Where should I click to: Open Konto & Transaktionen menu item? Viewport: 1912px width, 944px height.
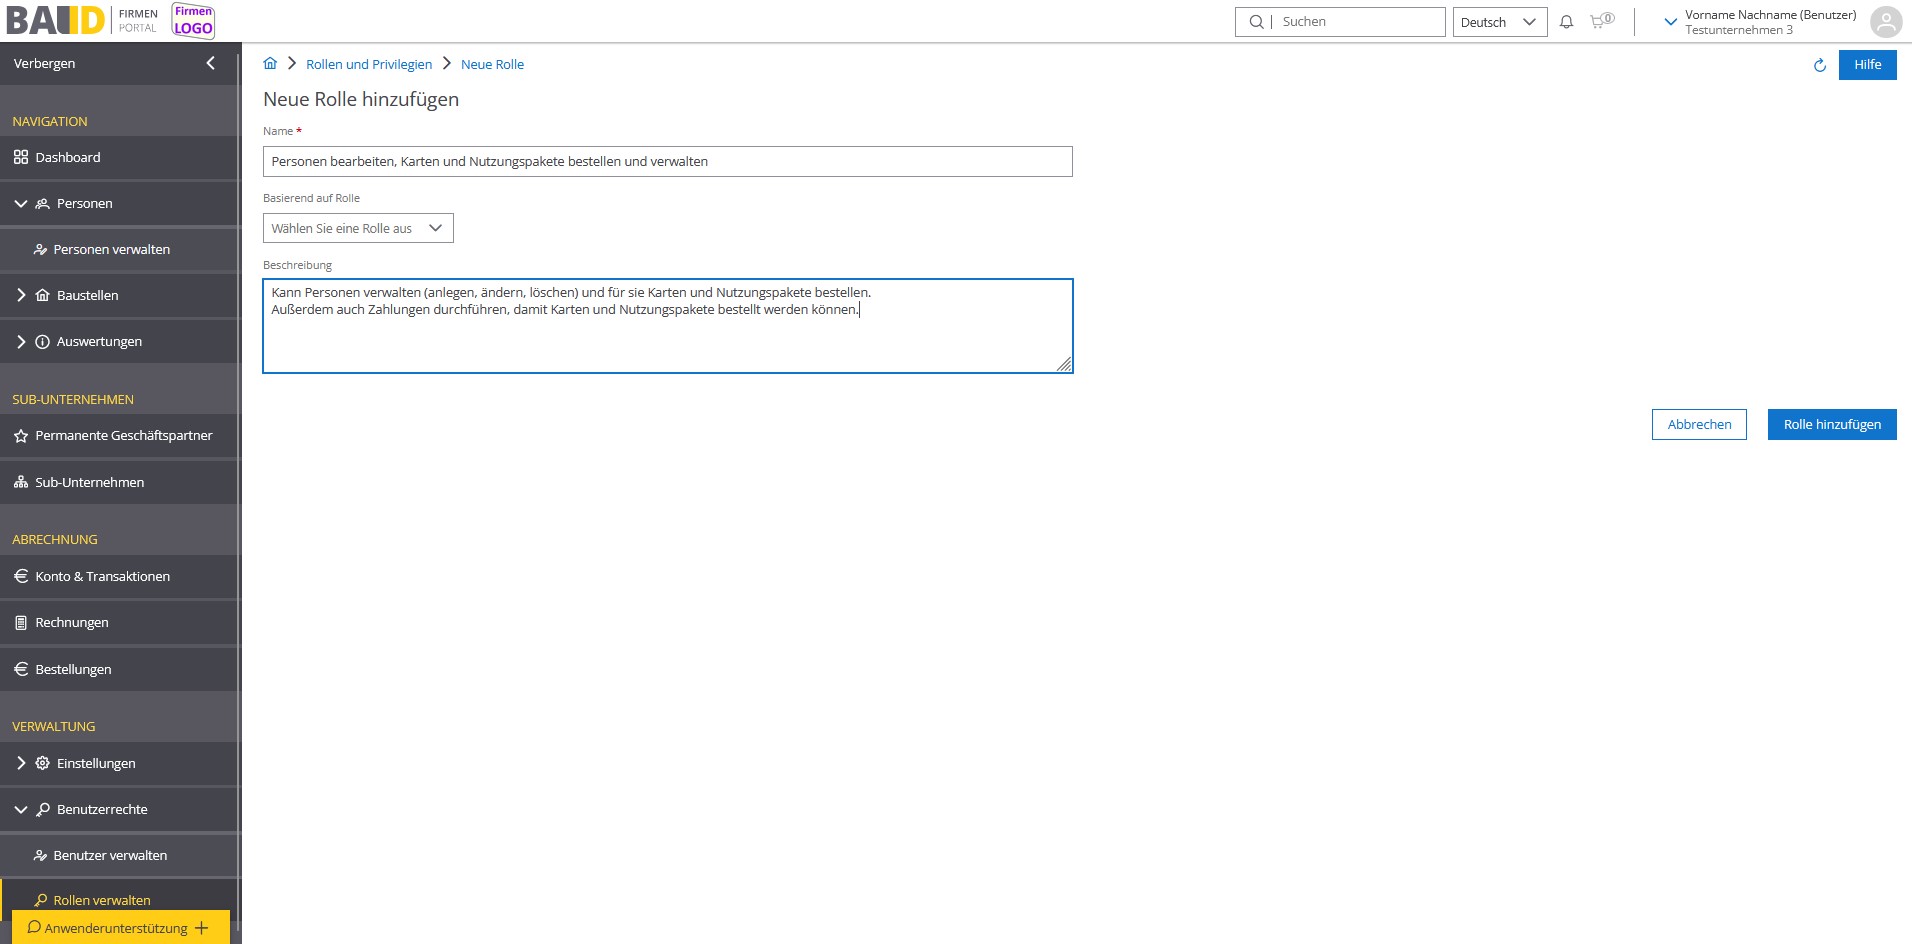[102, 576]
